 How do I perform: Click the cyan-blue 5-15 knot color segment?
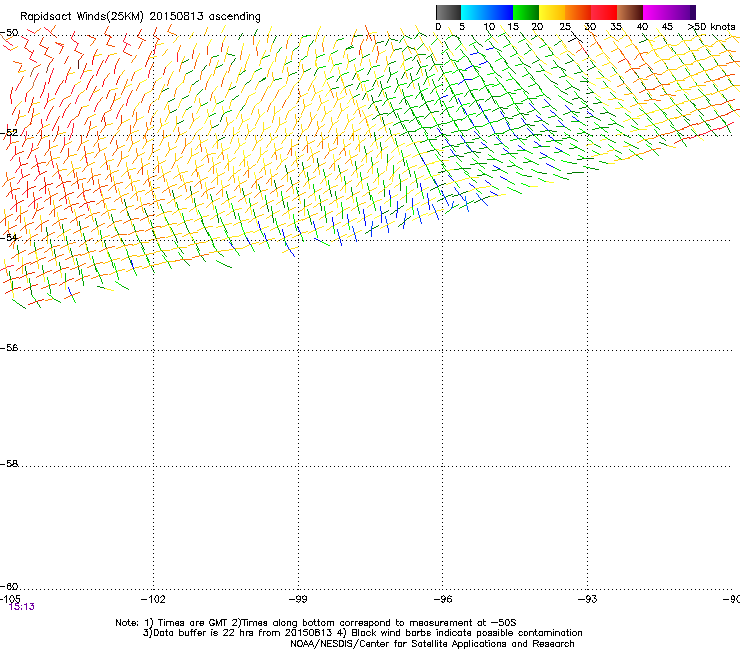[487, 12]
